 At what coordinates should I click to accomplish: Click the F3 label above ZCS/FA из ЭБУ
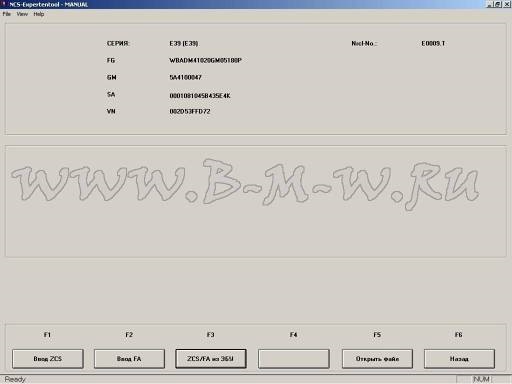point(210,334)
